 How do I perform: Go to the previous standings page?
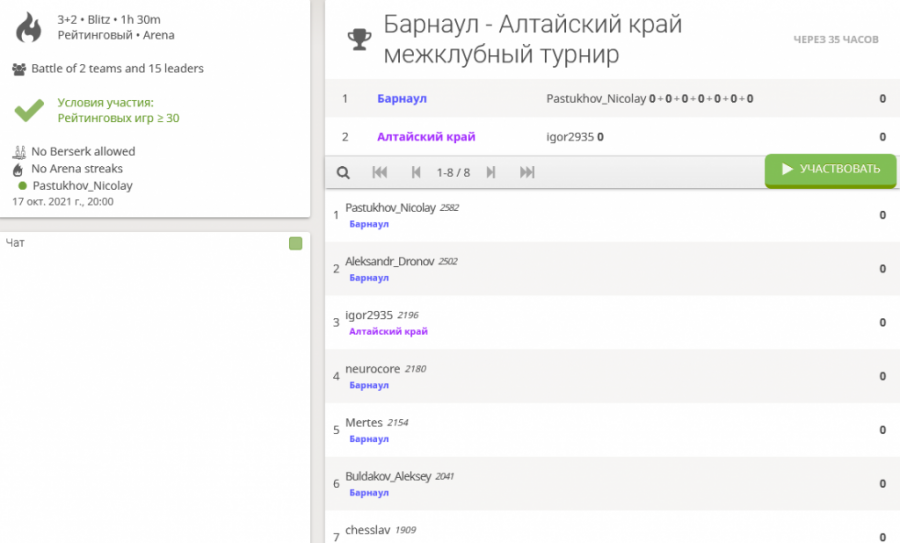(x=416, y=172)
